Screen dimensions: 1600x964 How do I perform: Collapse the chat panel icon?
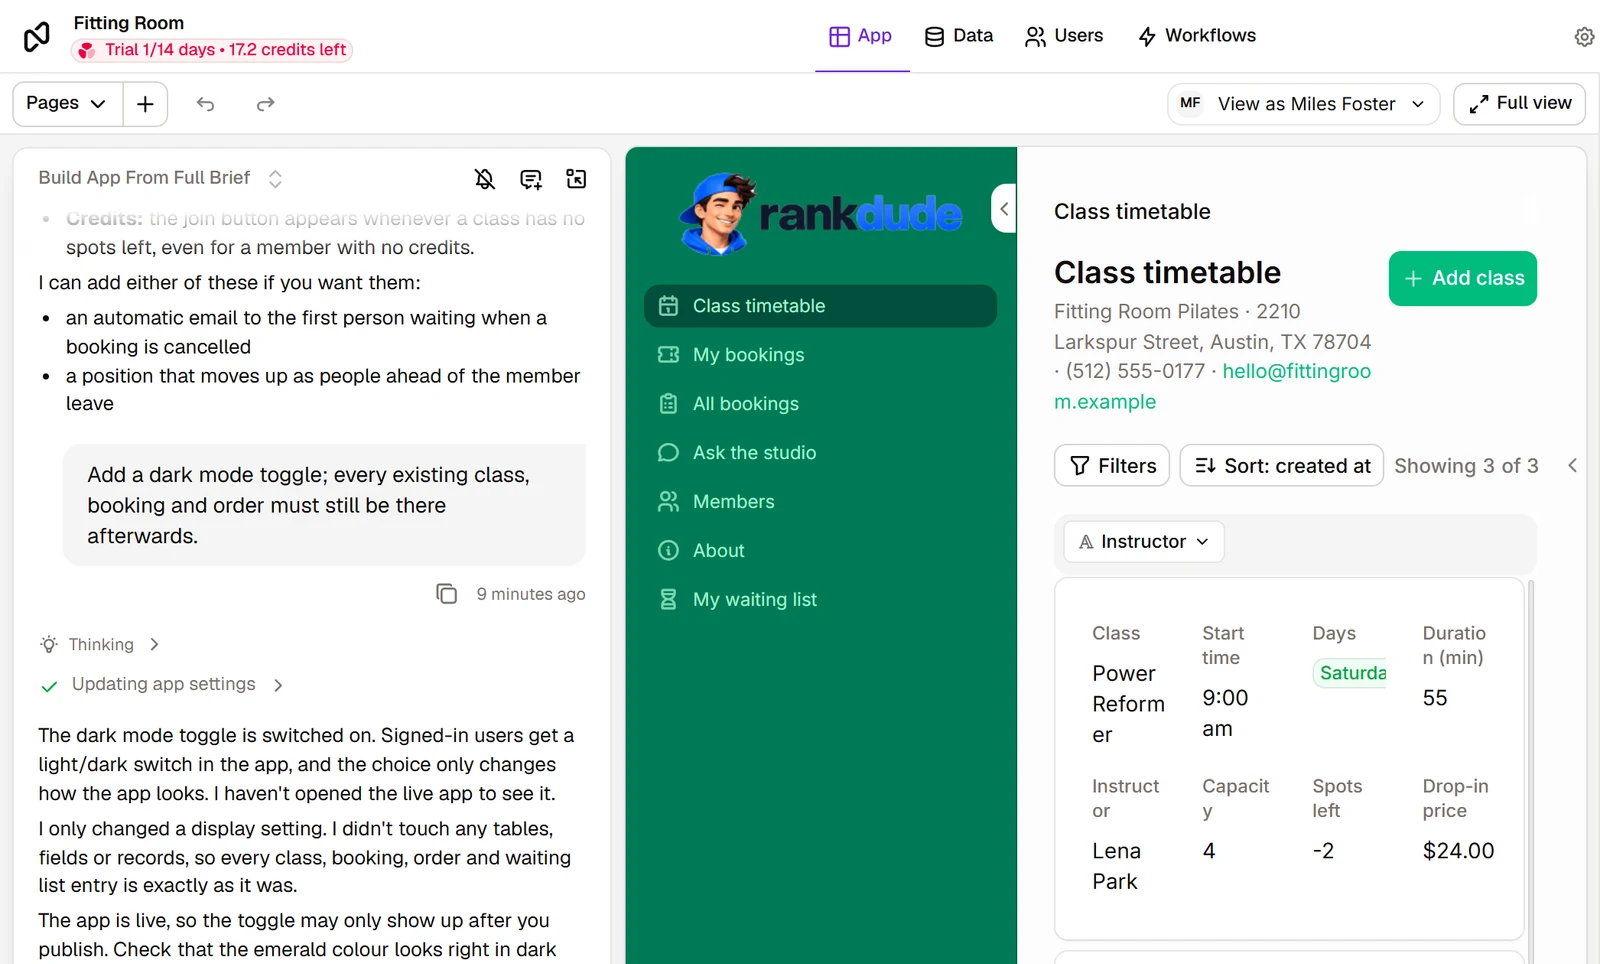576,179
